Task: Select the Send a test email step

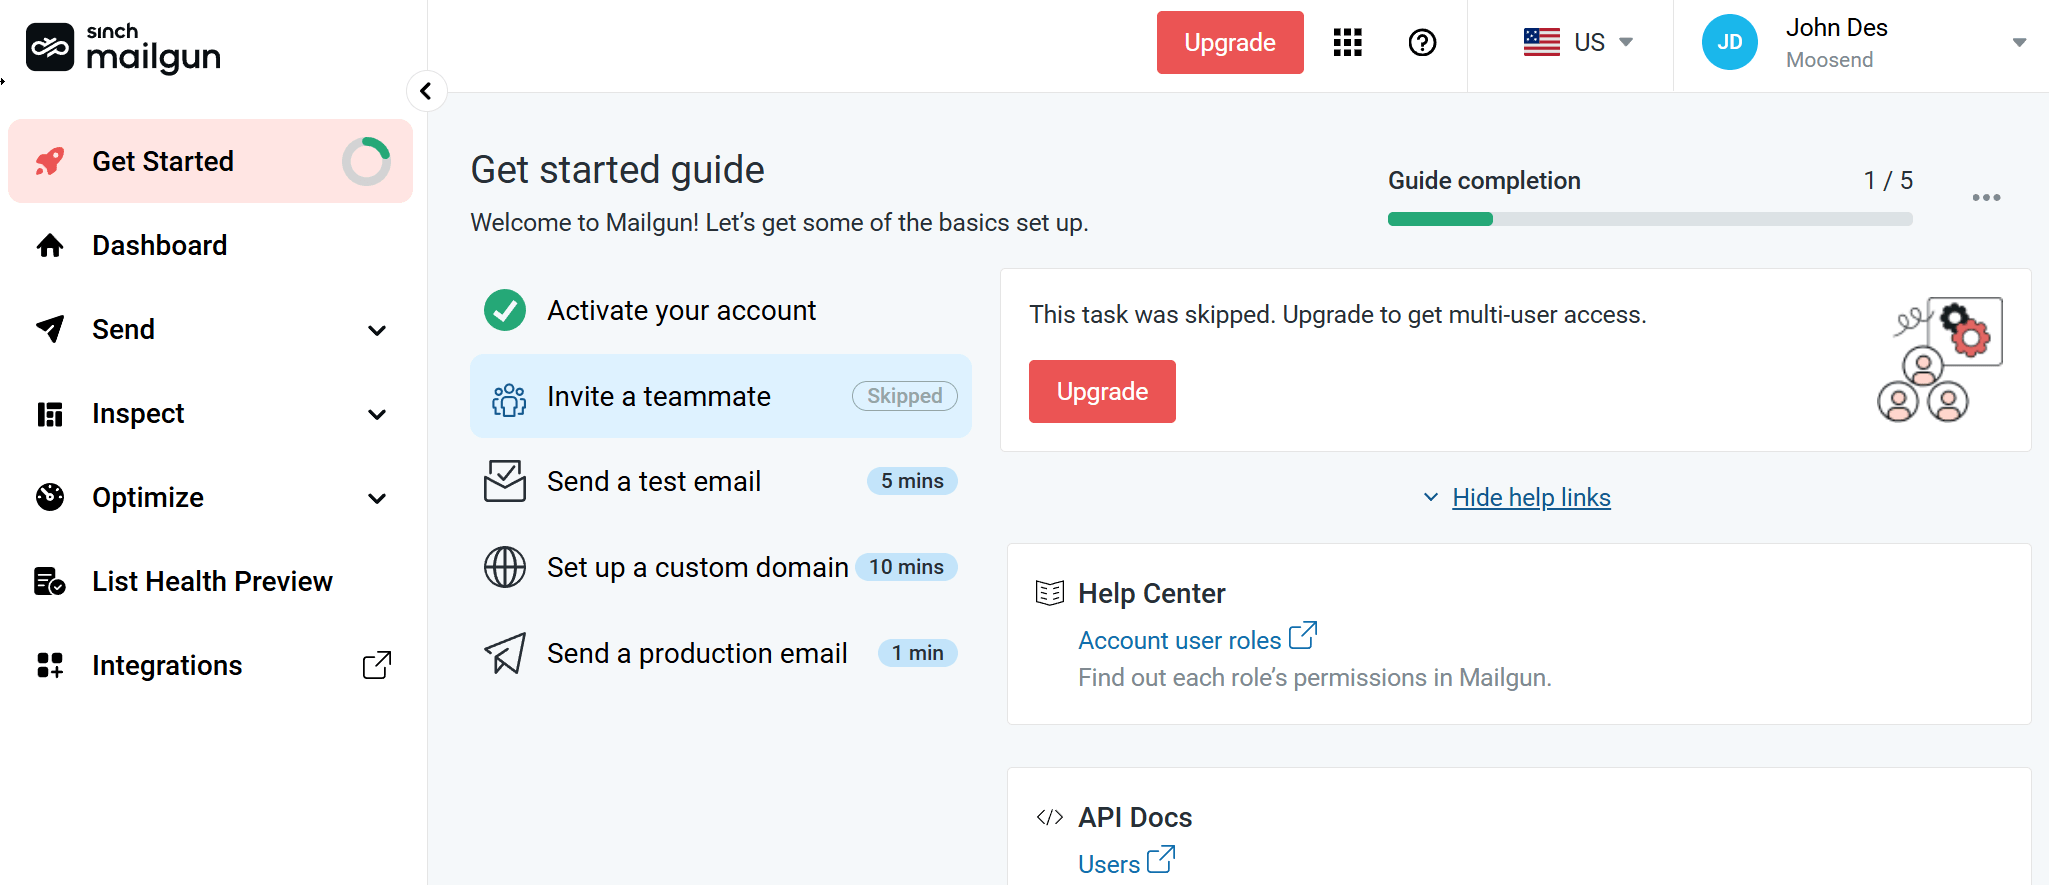Action: 720,481
